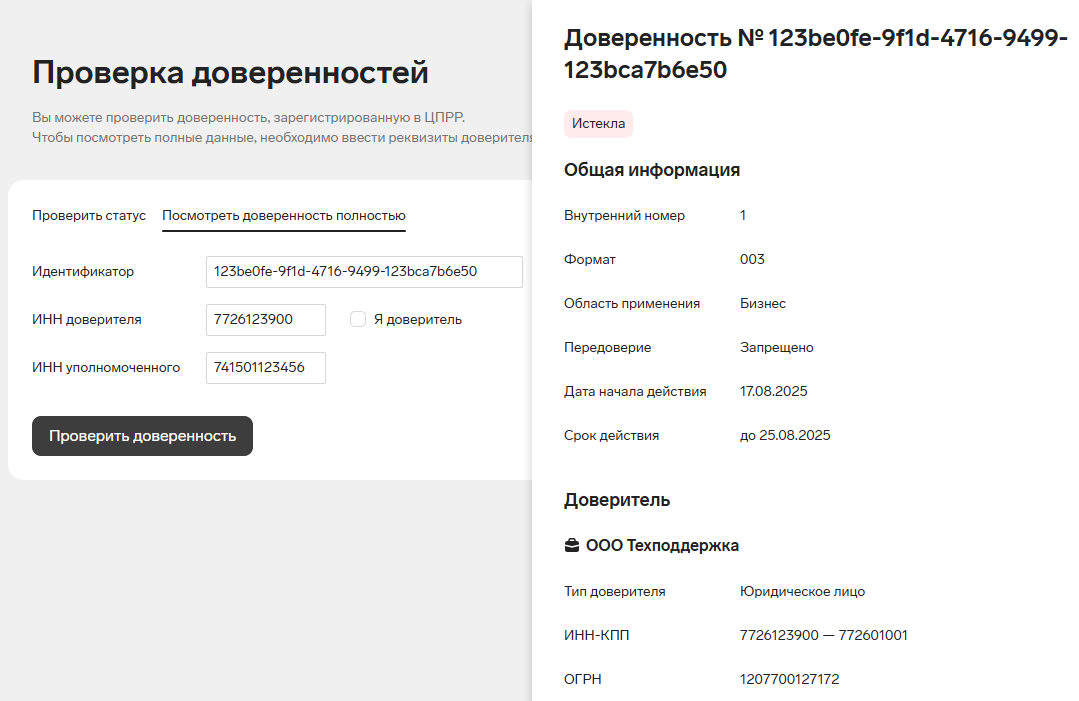The width and height of the screenshot is (1079, 701).
Task: Click the "Общая информация" section heading
Action: point(652,170)
